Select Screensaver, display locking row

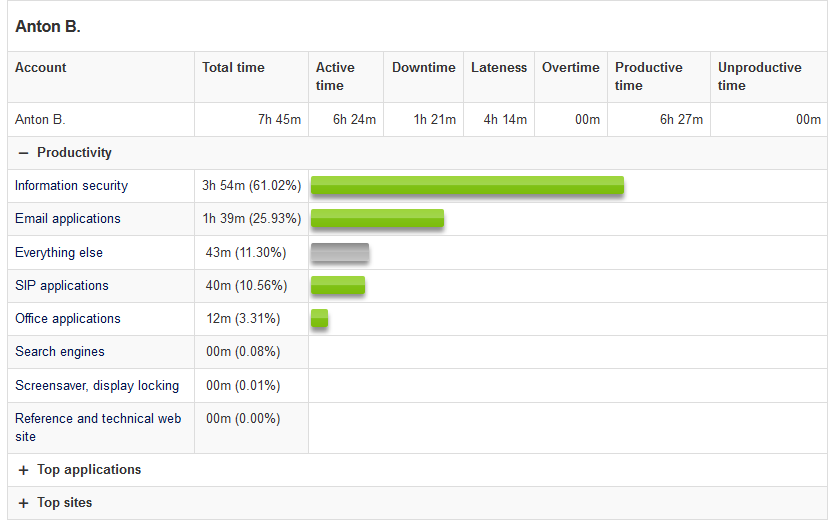click(x=97, y=386)
